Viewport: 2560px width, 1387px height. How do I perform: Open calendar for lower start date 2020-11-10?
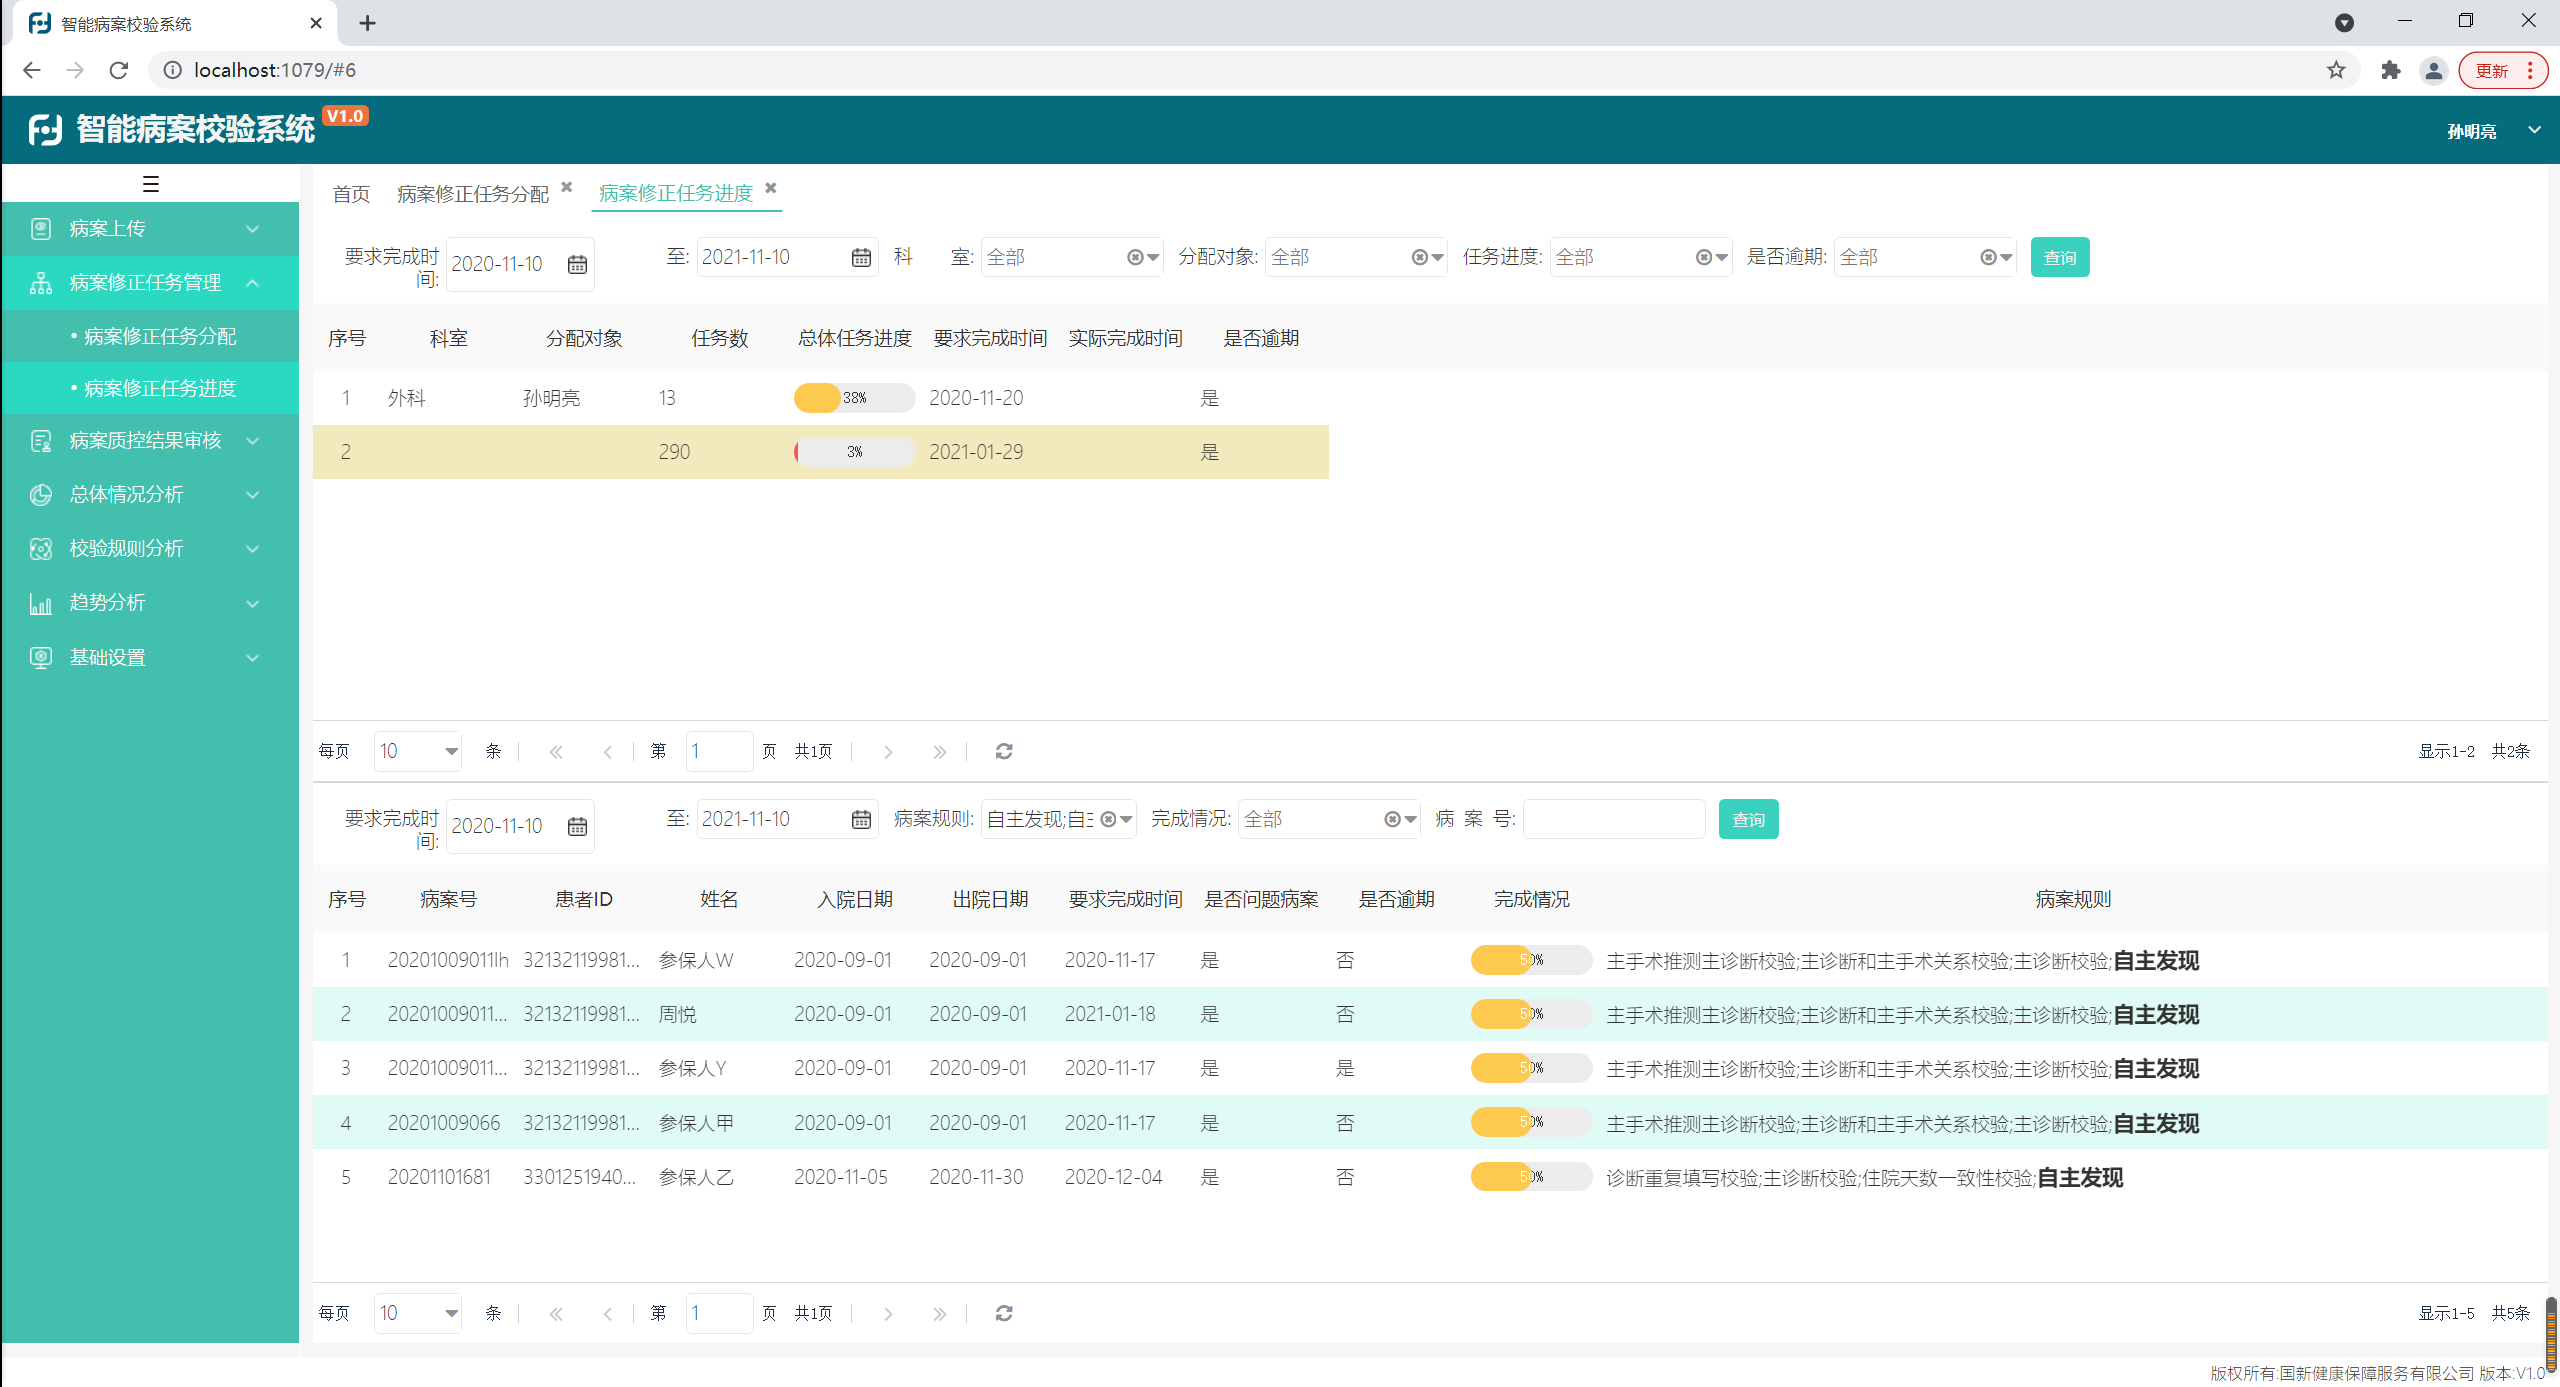pos(577,826)
